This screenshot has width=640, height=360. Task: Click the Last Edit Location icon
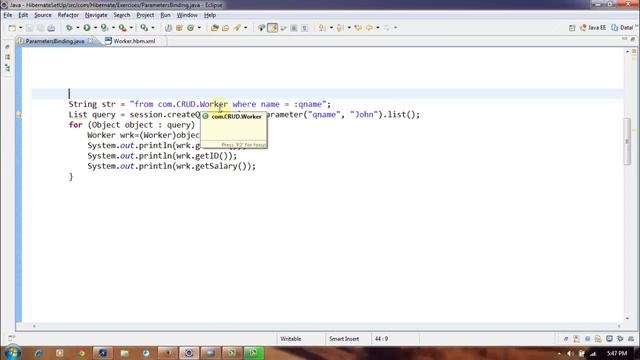(x=358, y=28)
